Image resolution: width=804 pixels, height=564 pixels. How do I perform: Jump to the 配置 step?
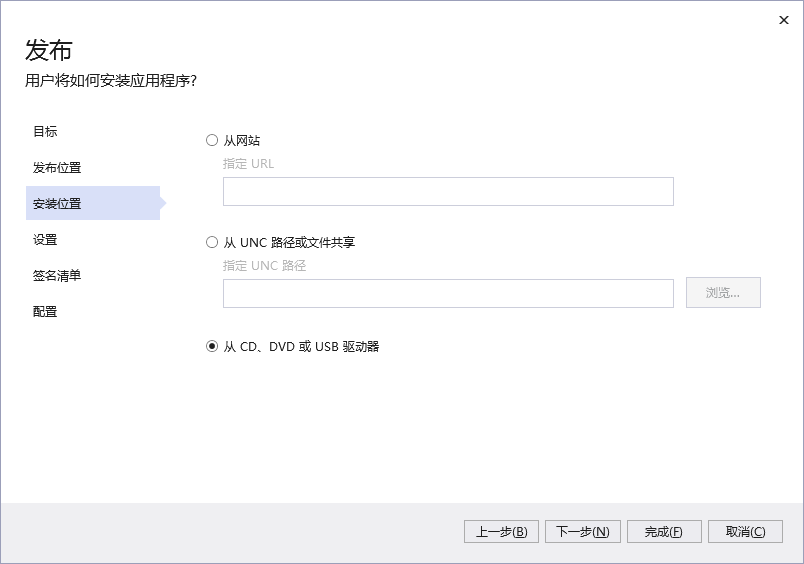(x=45, y=312)
